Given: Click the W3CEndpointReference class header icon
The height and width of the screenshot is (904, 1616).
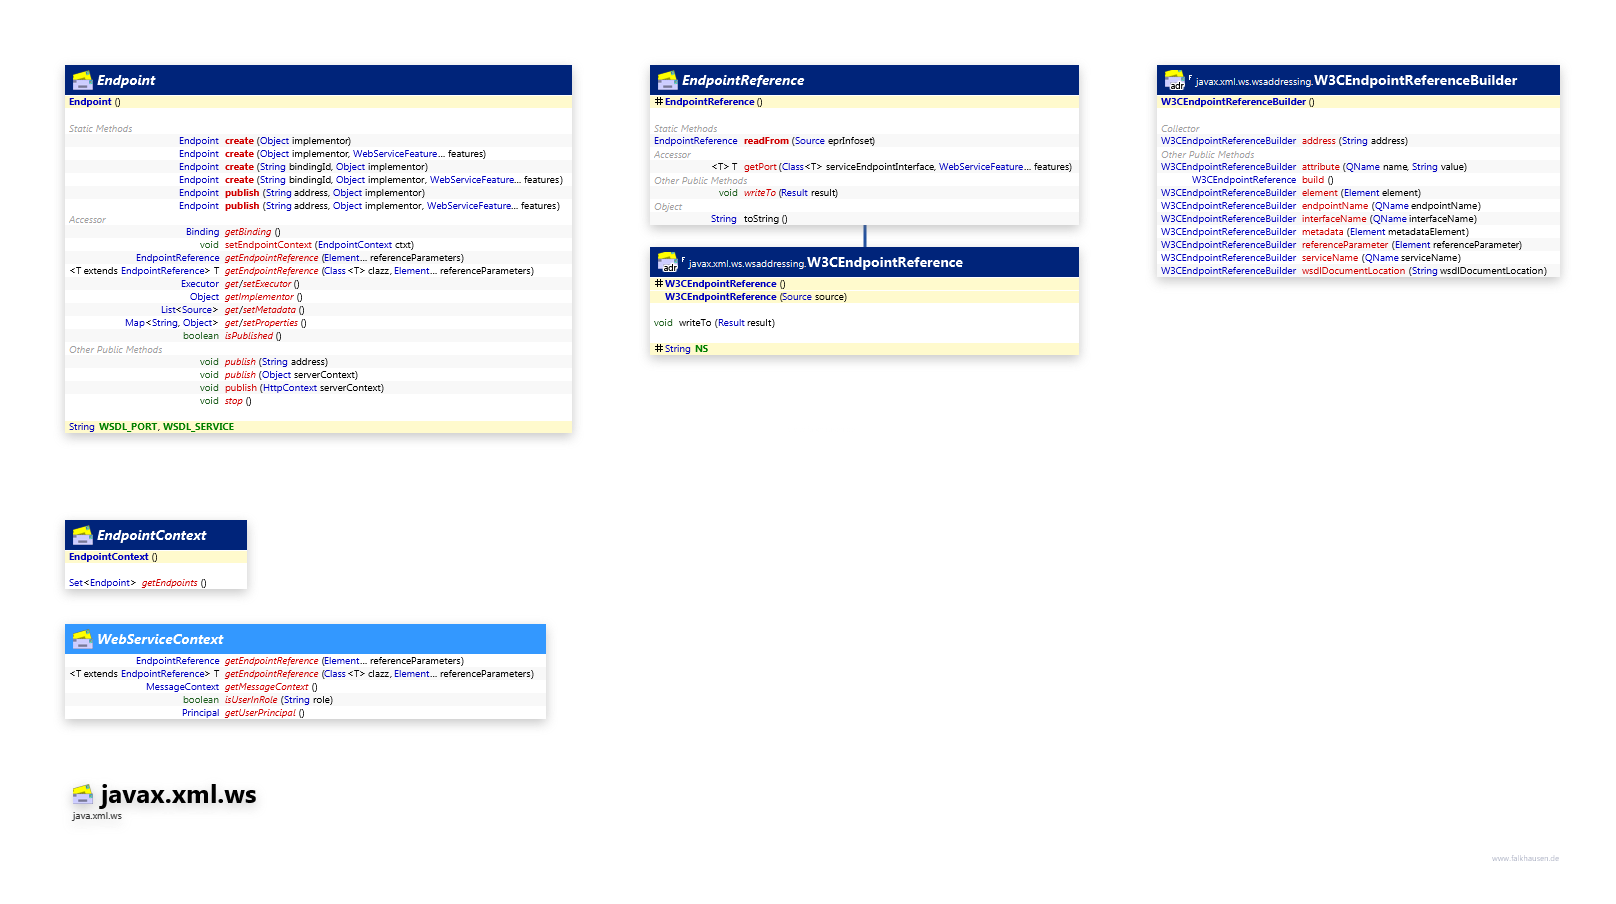Looking at the screenshot, I should click(667, 263).
